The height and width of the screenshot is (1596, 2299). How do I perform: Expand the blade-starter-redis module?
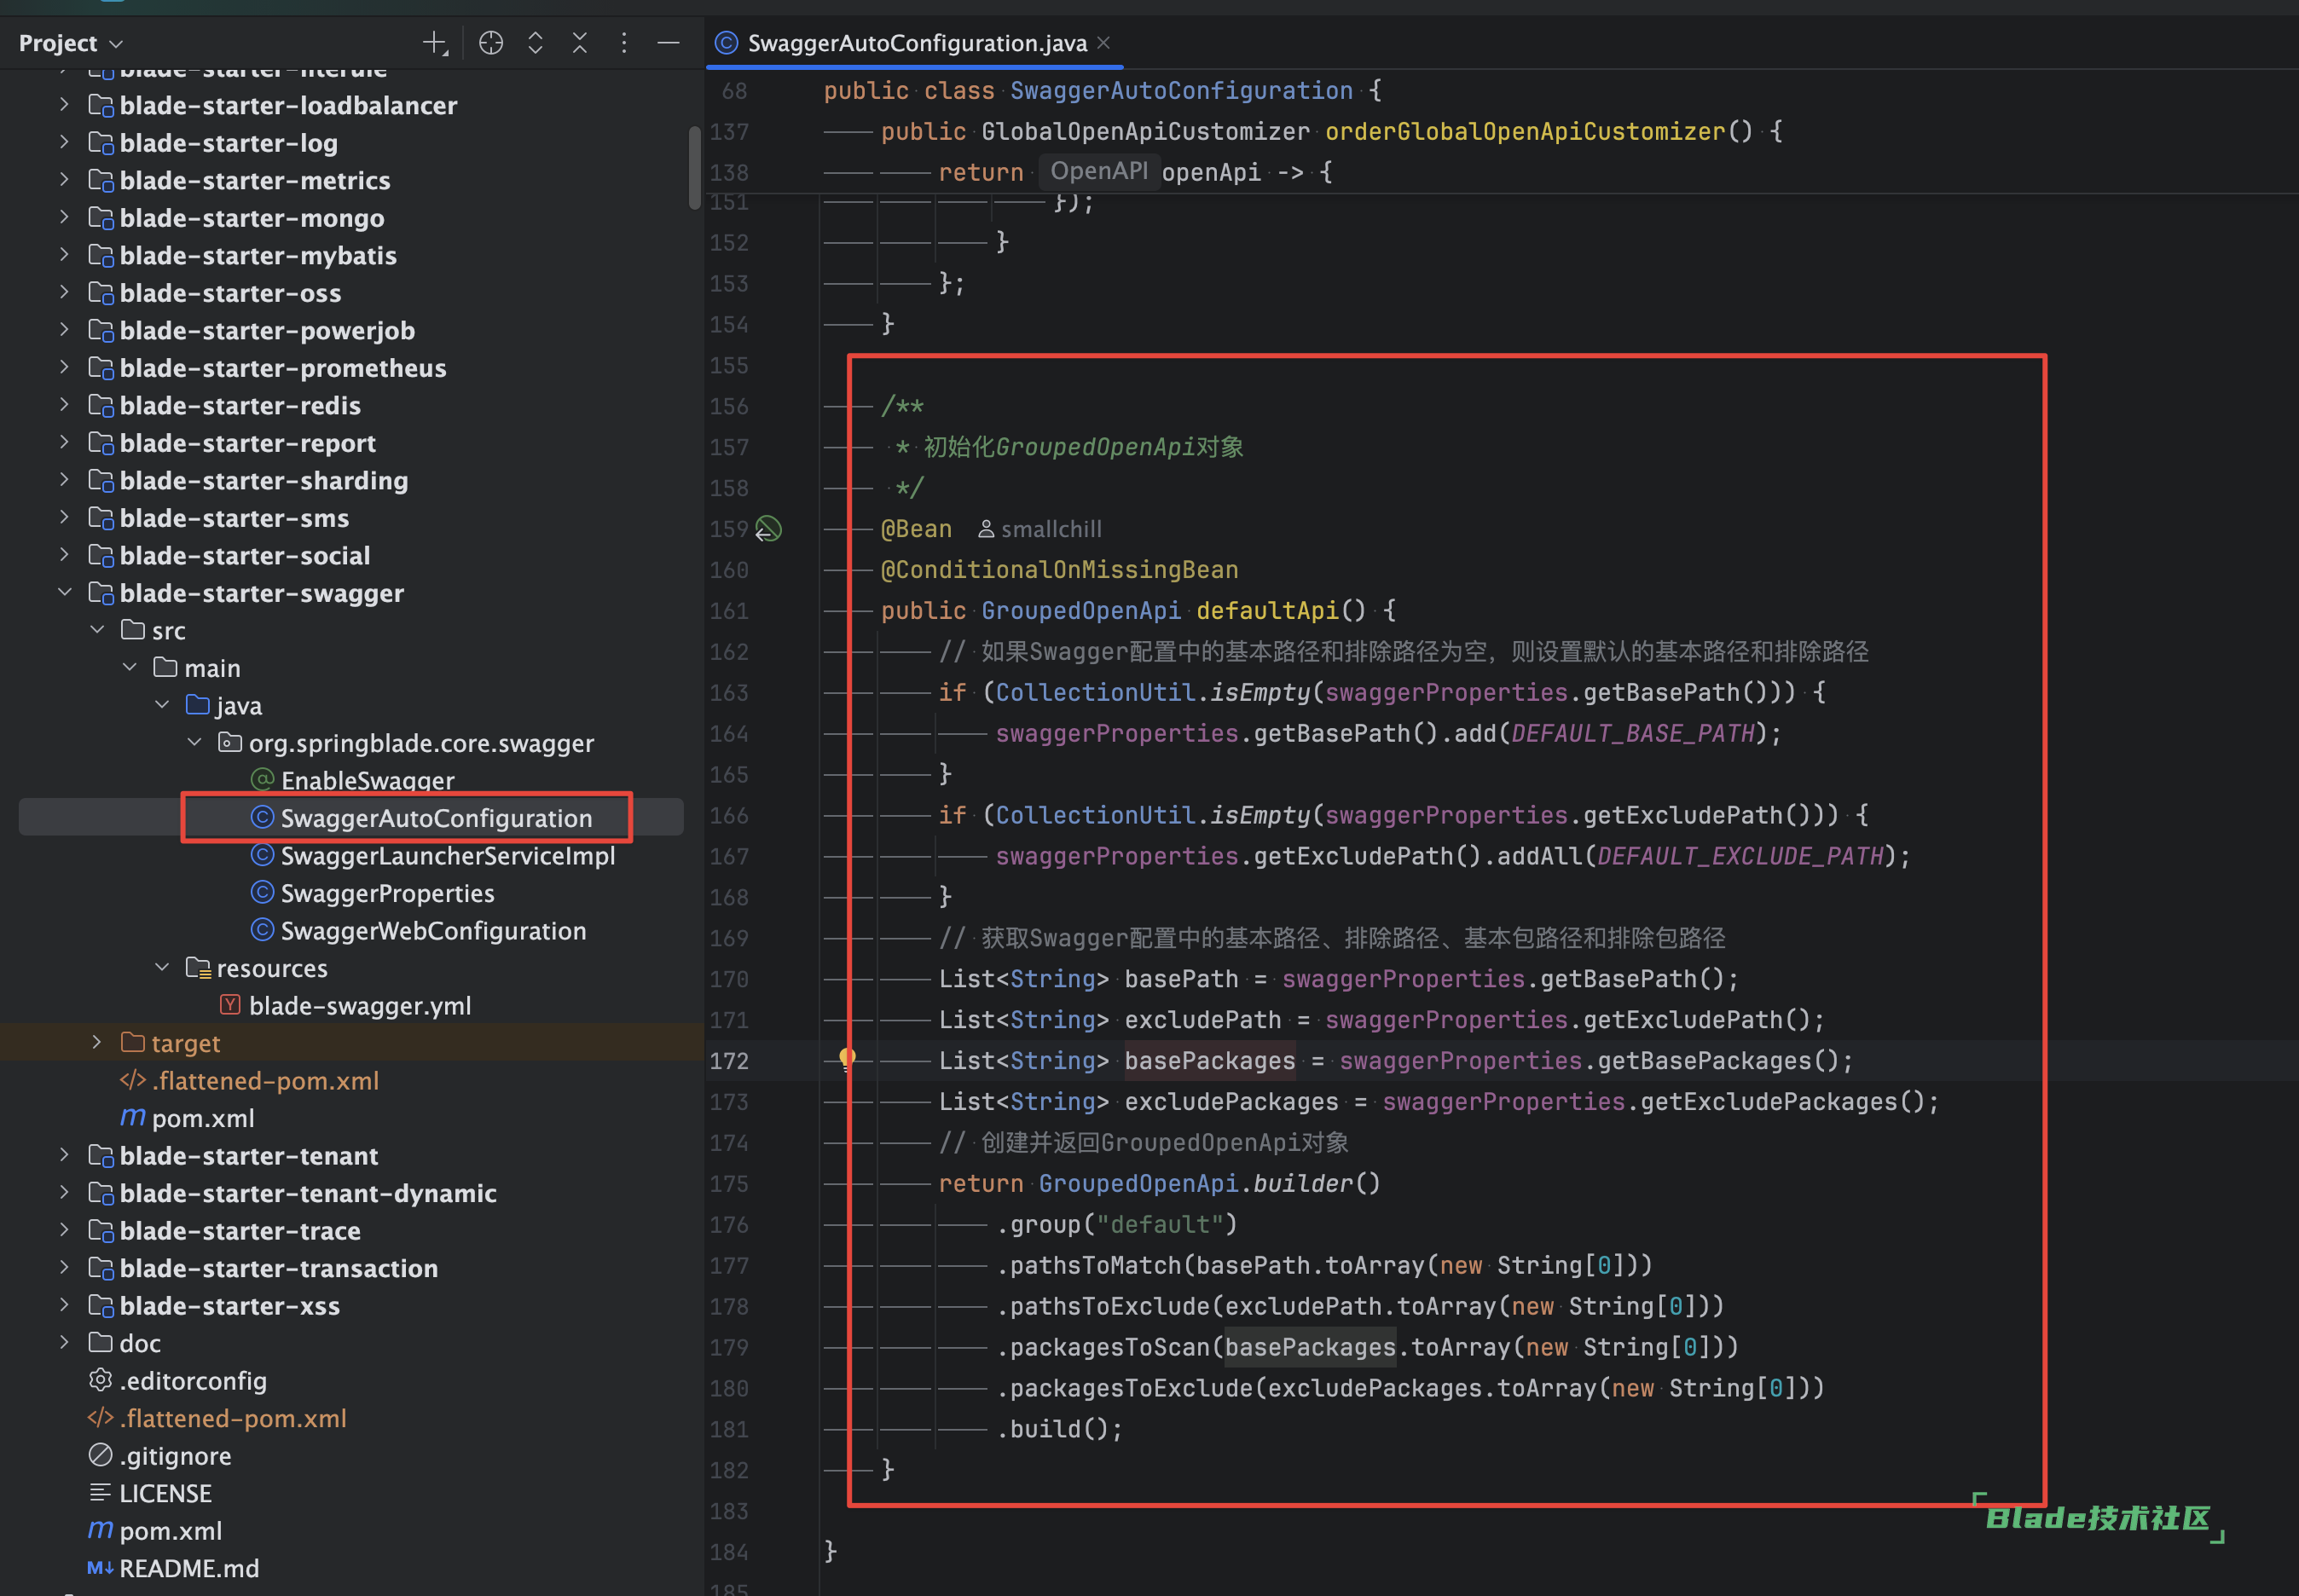pyautogui.click(x=64, y=405)
